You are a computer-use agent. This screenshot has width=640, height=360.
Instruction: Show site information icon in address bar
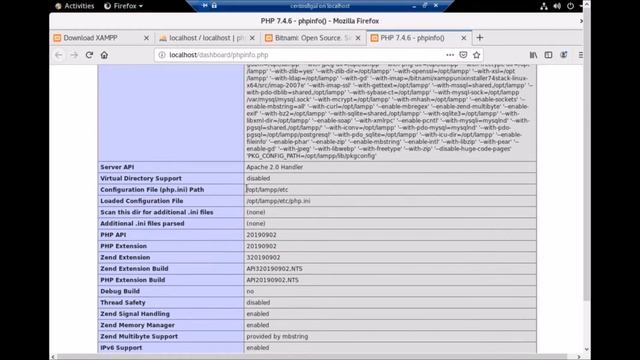(162, 55)
